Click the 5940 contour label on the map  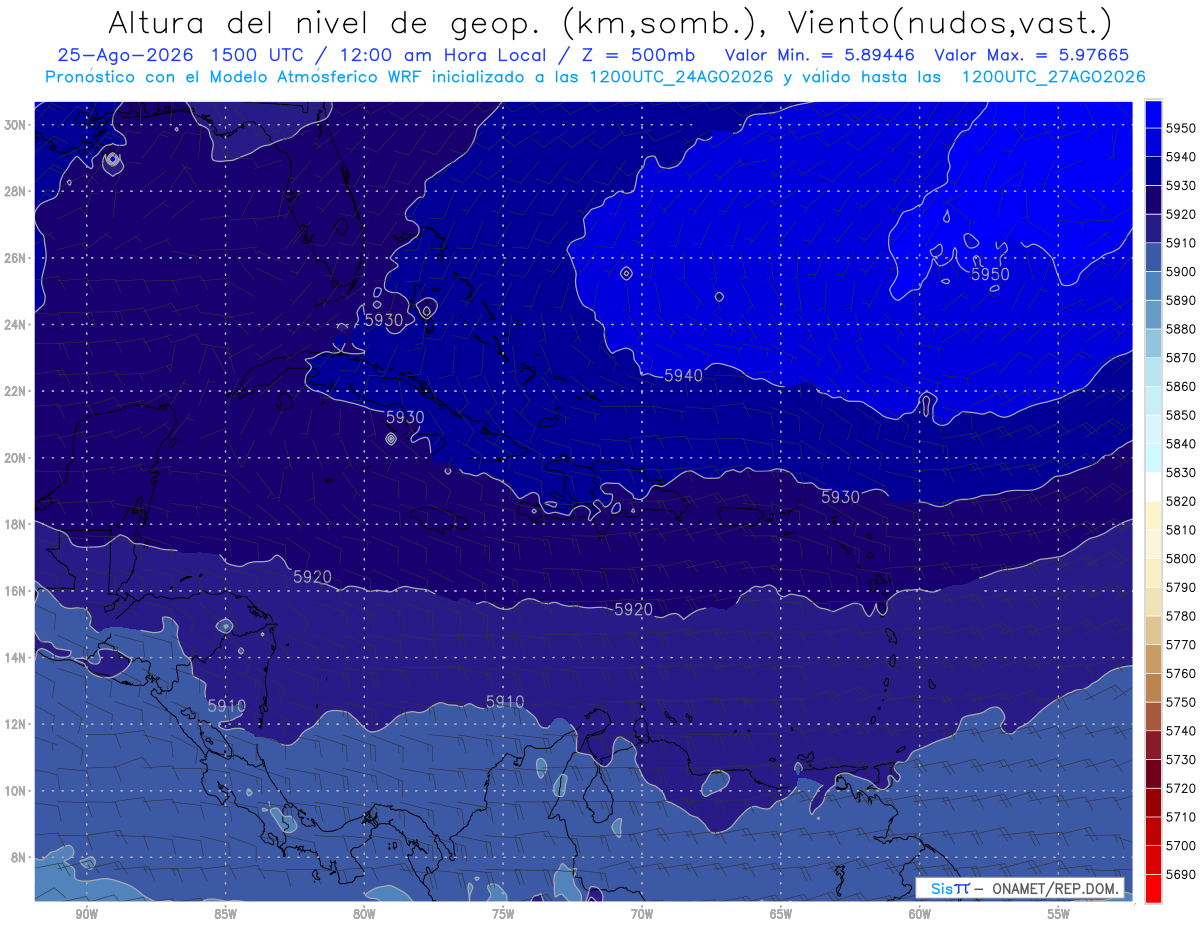(x=684, y=375)
